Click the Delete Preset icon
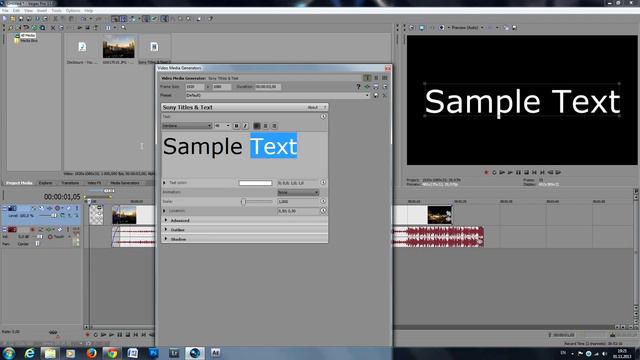Image resolution: width=640 pixels, height=360 pixels. 384,95
